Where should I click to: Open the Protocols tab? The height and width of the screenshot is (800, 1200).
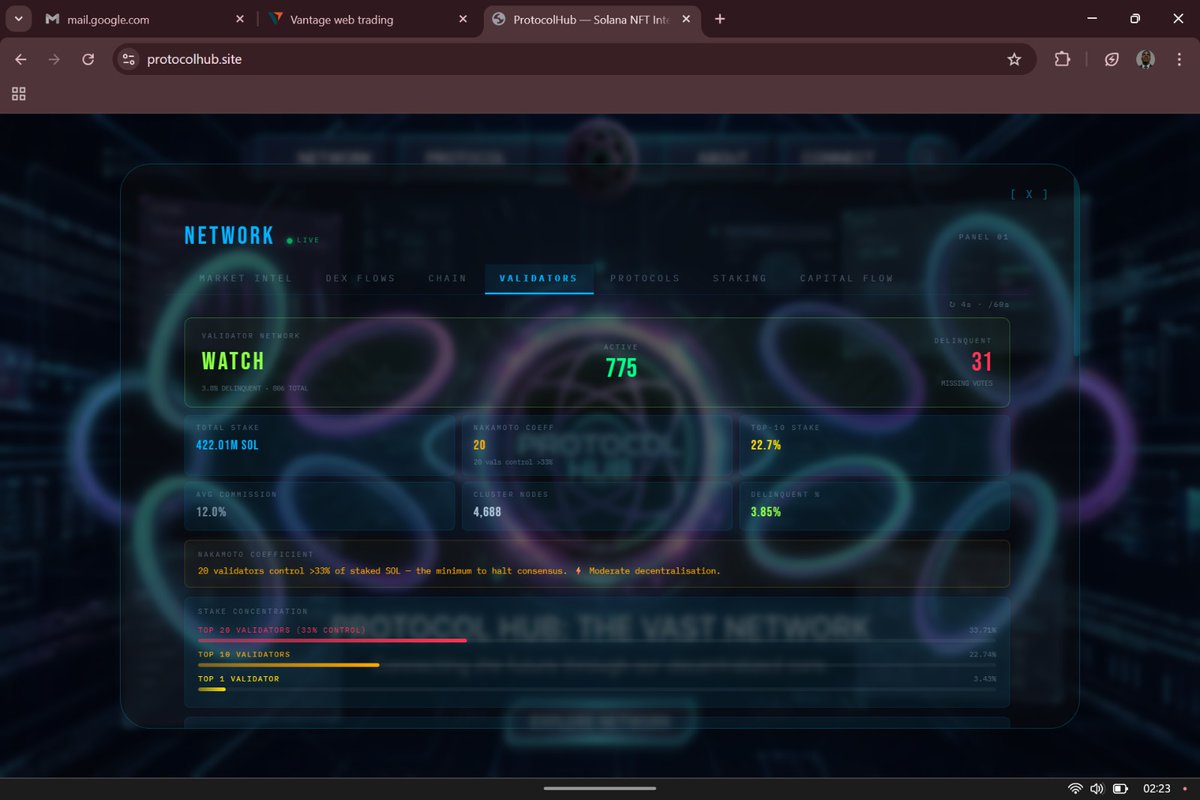pos(645,278)
